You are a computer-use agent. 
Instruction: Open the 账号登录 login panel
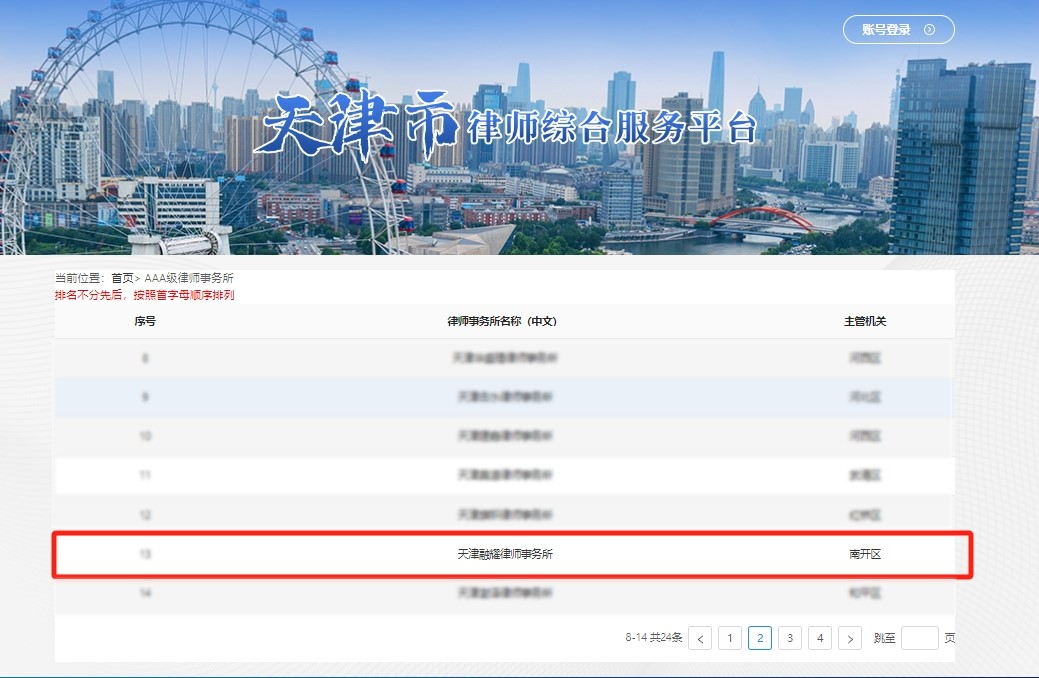click(893, 29)
